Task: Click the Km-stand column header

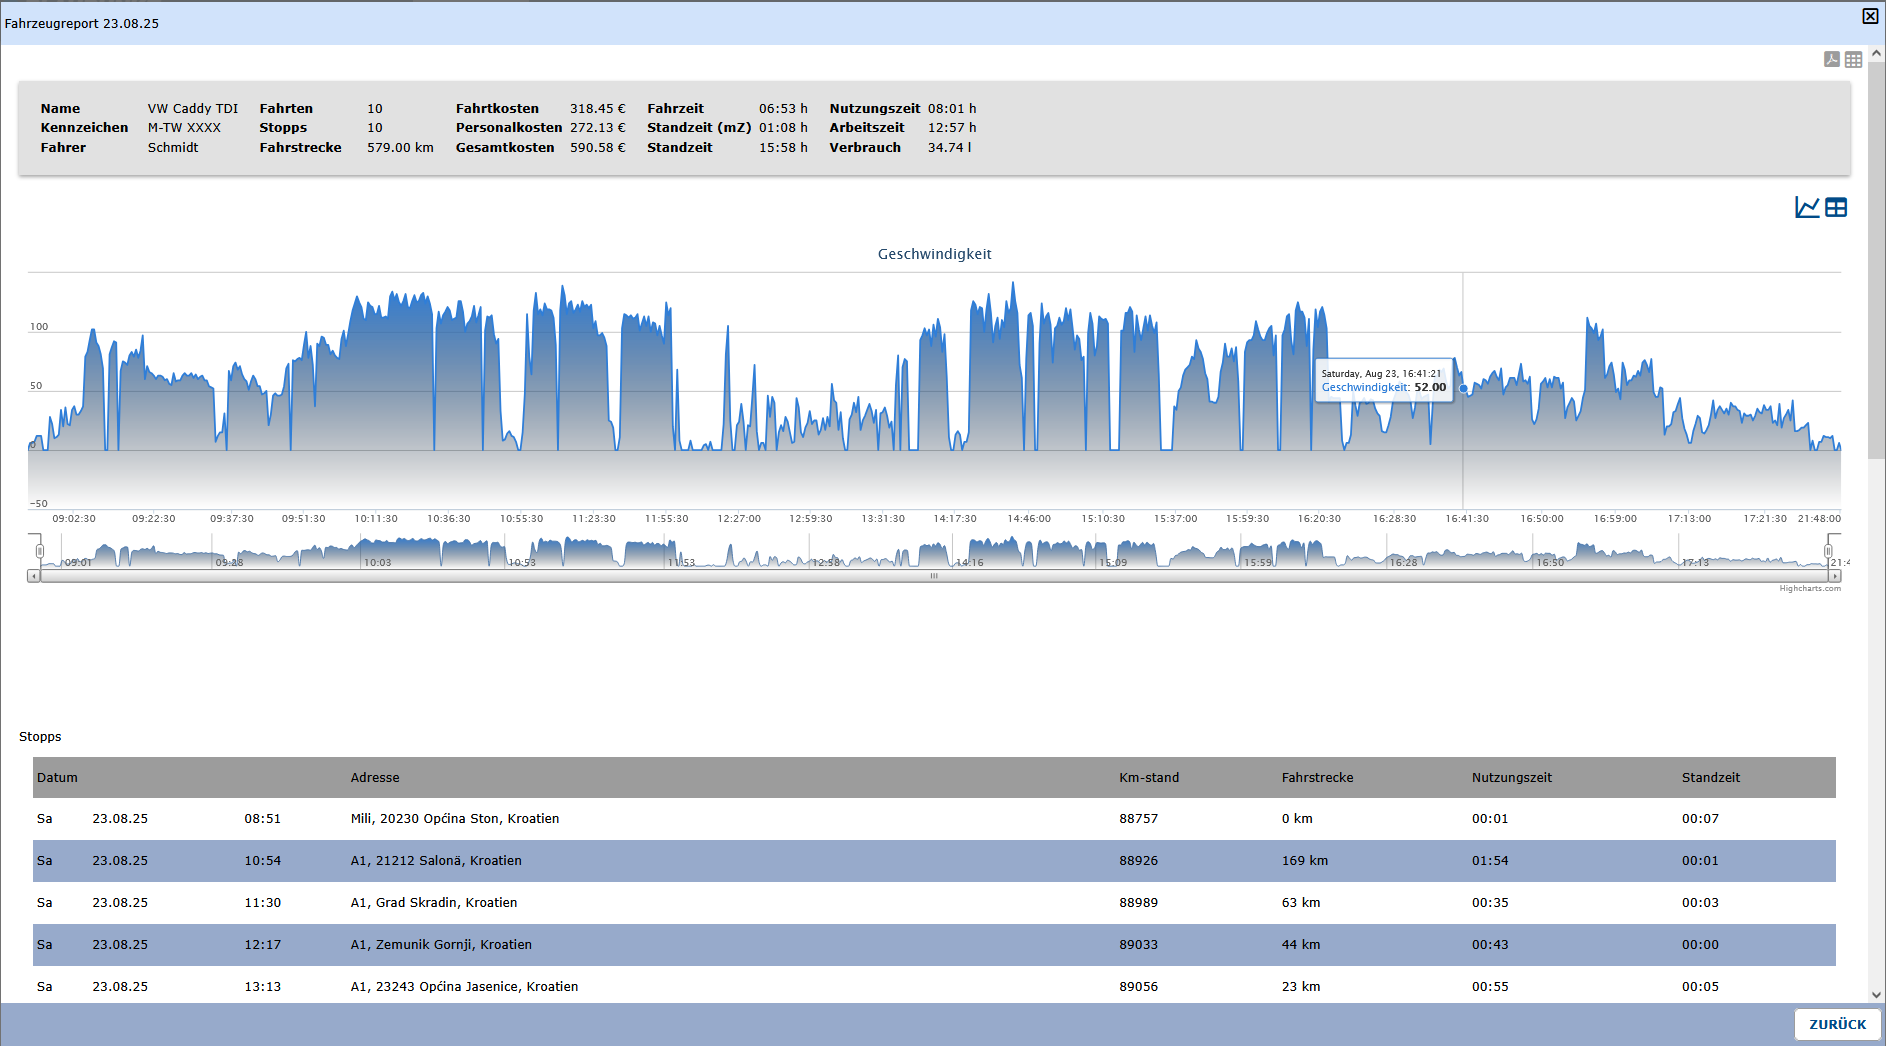Action: [x=1149, y=778]
